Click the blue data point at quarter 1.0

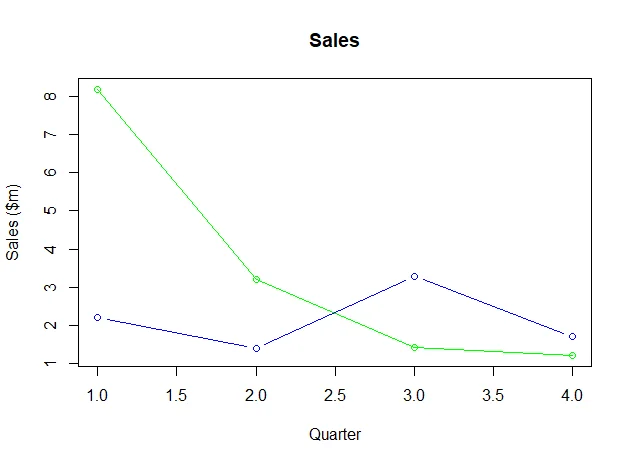(x=97, y=317)
